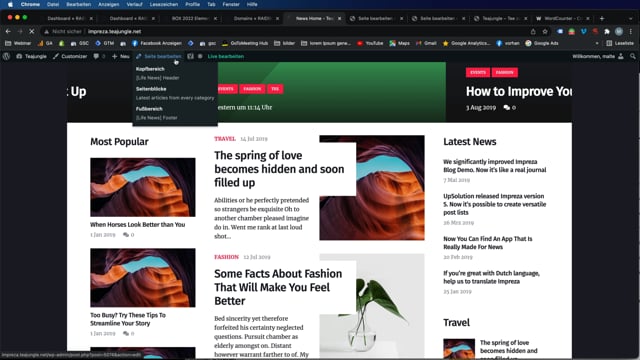
Task: Open the GA bookmark
Action: click(x=45, y=43)
